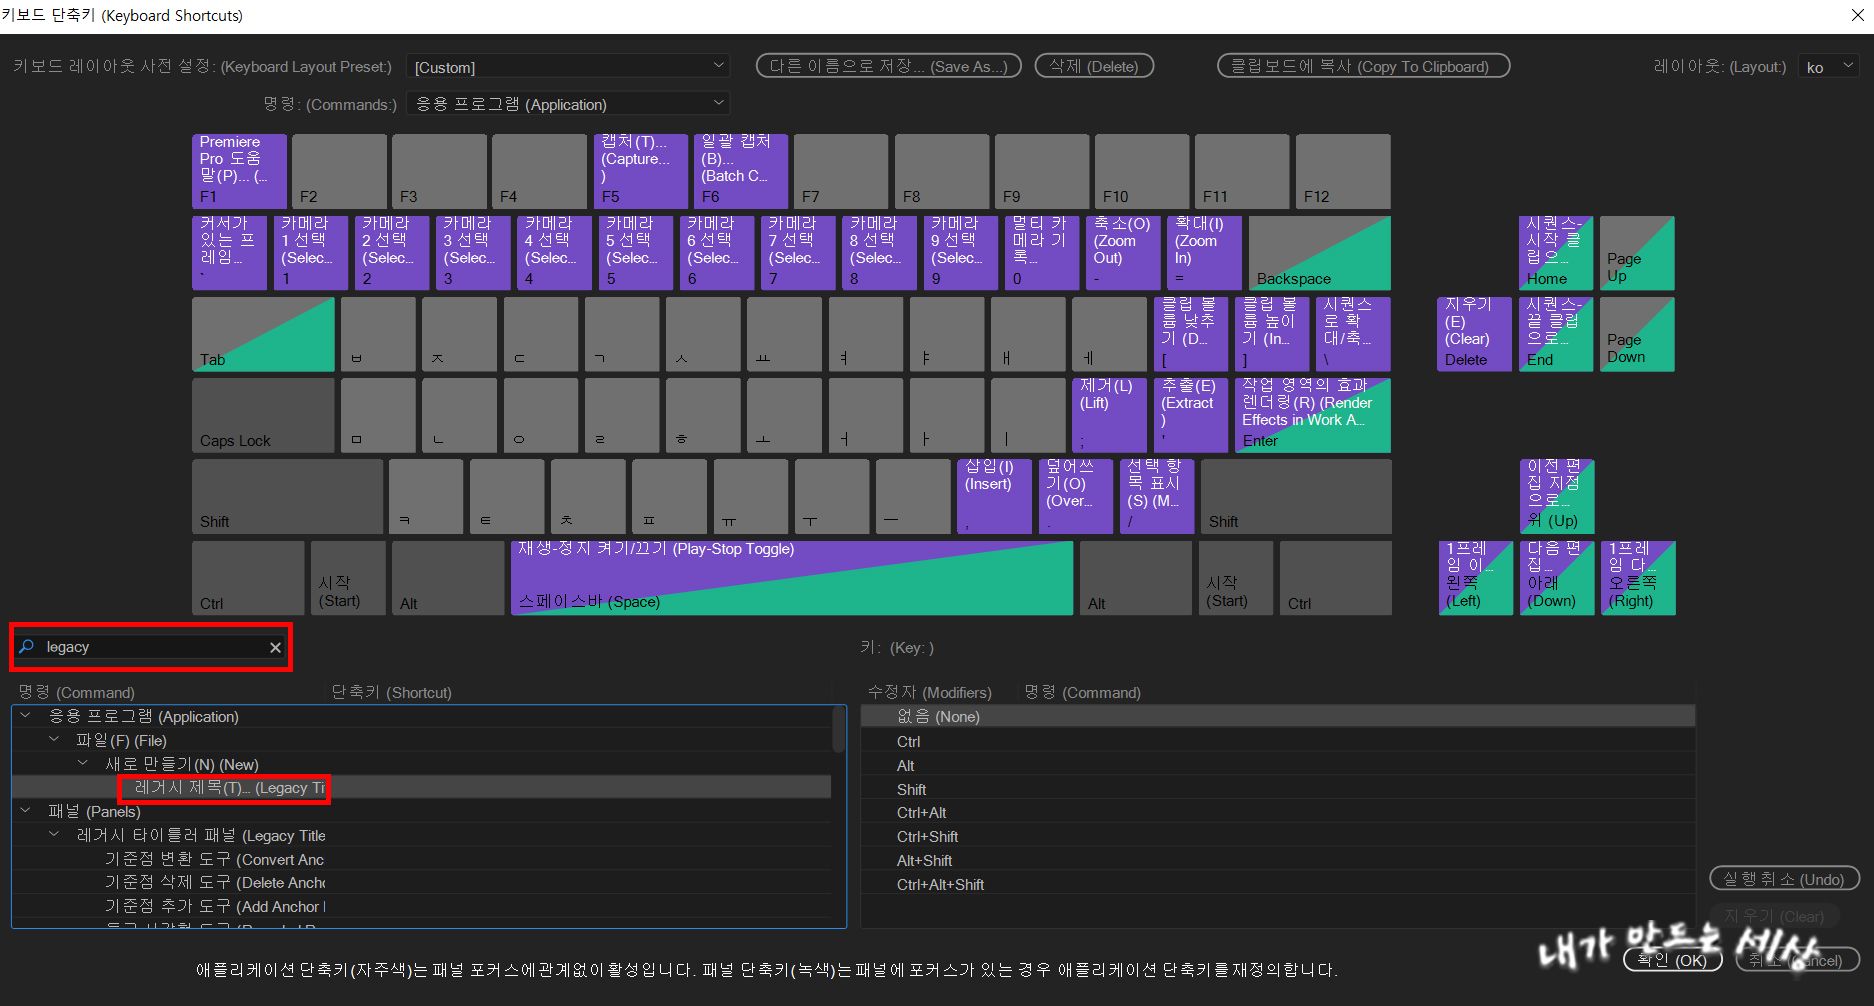Select the Lift semicolon key

point(1109,415)
